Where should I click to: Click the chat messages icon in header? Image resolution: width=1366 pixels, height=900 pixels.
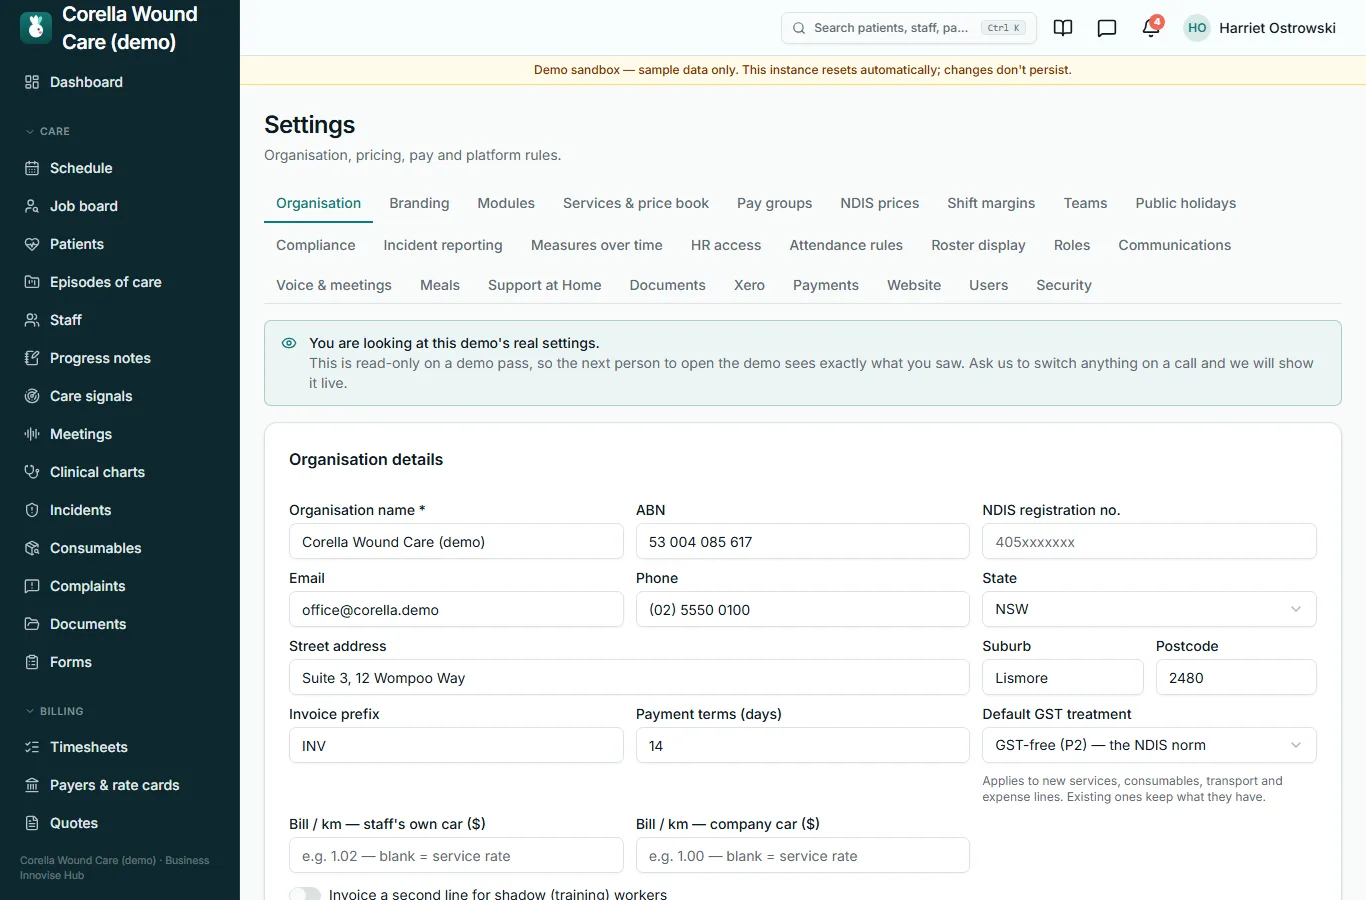[1107, 28]
